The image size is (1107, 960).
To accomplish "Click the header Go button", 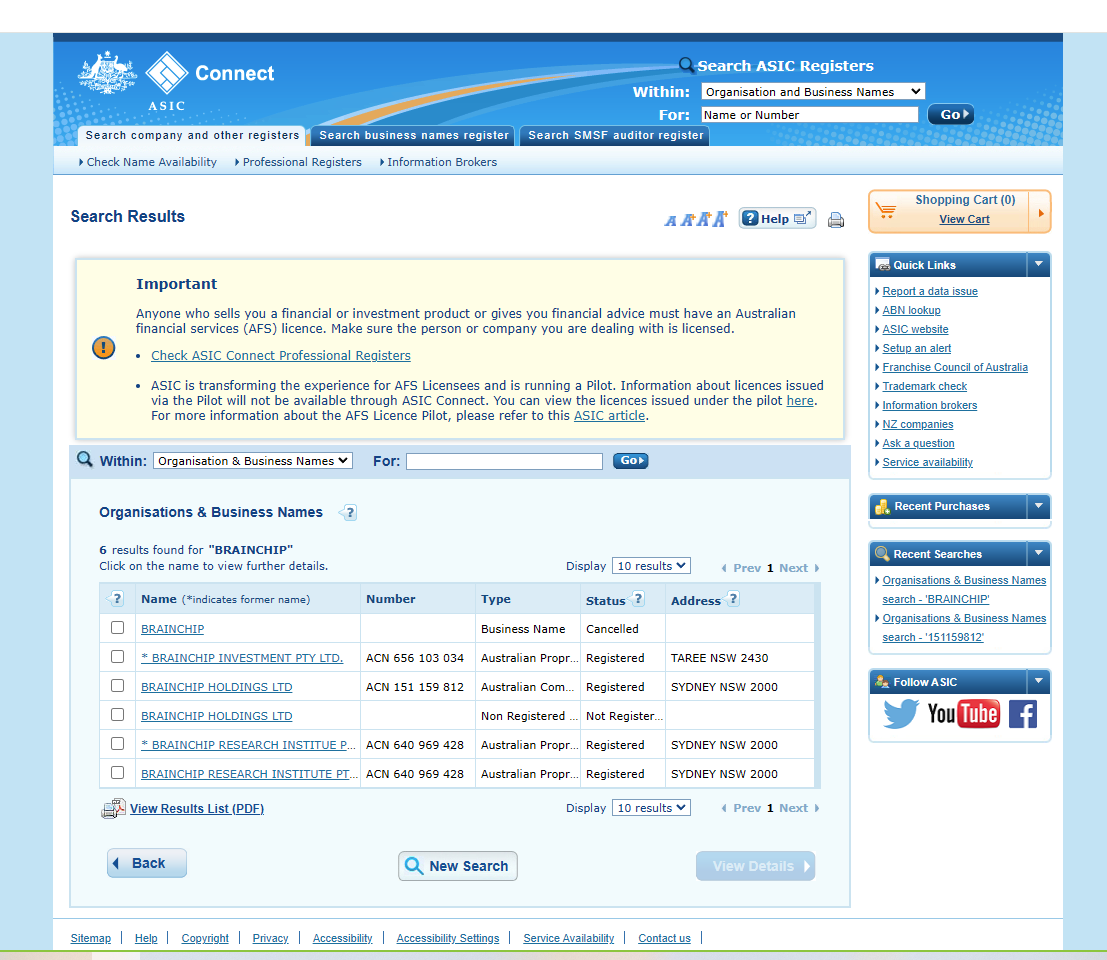I will [951, 114].
